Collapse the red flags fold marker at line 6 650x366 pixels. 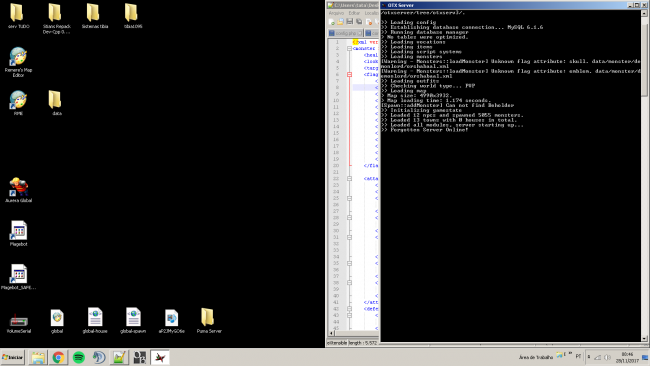tap(349, 75)
